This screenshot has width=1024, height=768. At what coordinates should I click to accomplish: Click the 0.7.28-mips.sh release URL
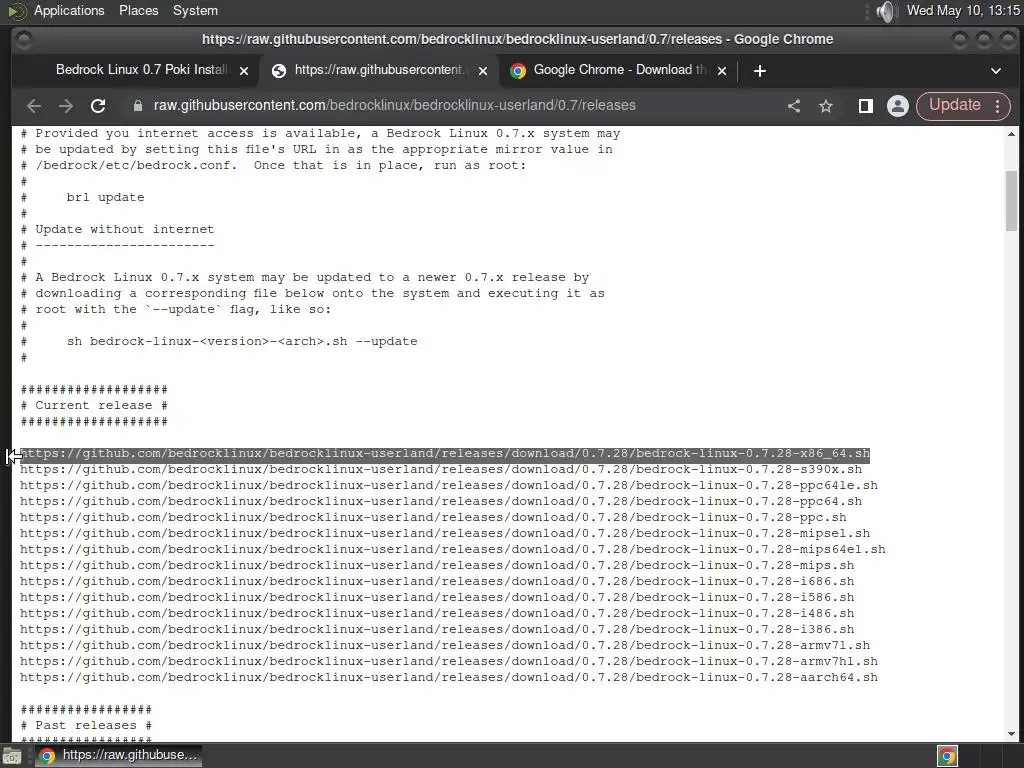pyautogui.click(x=437, y=566)
